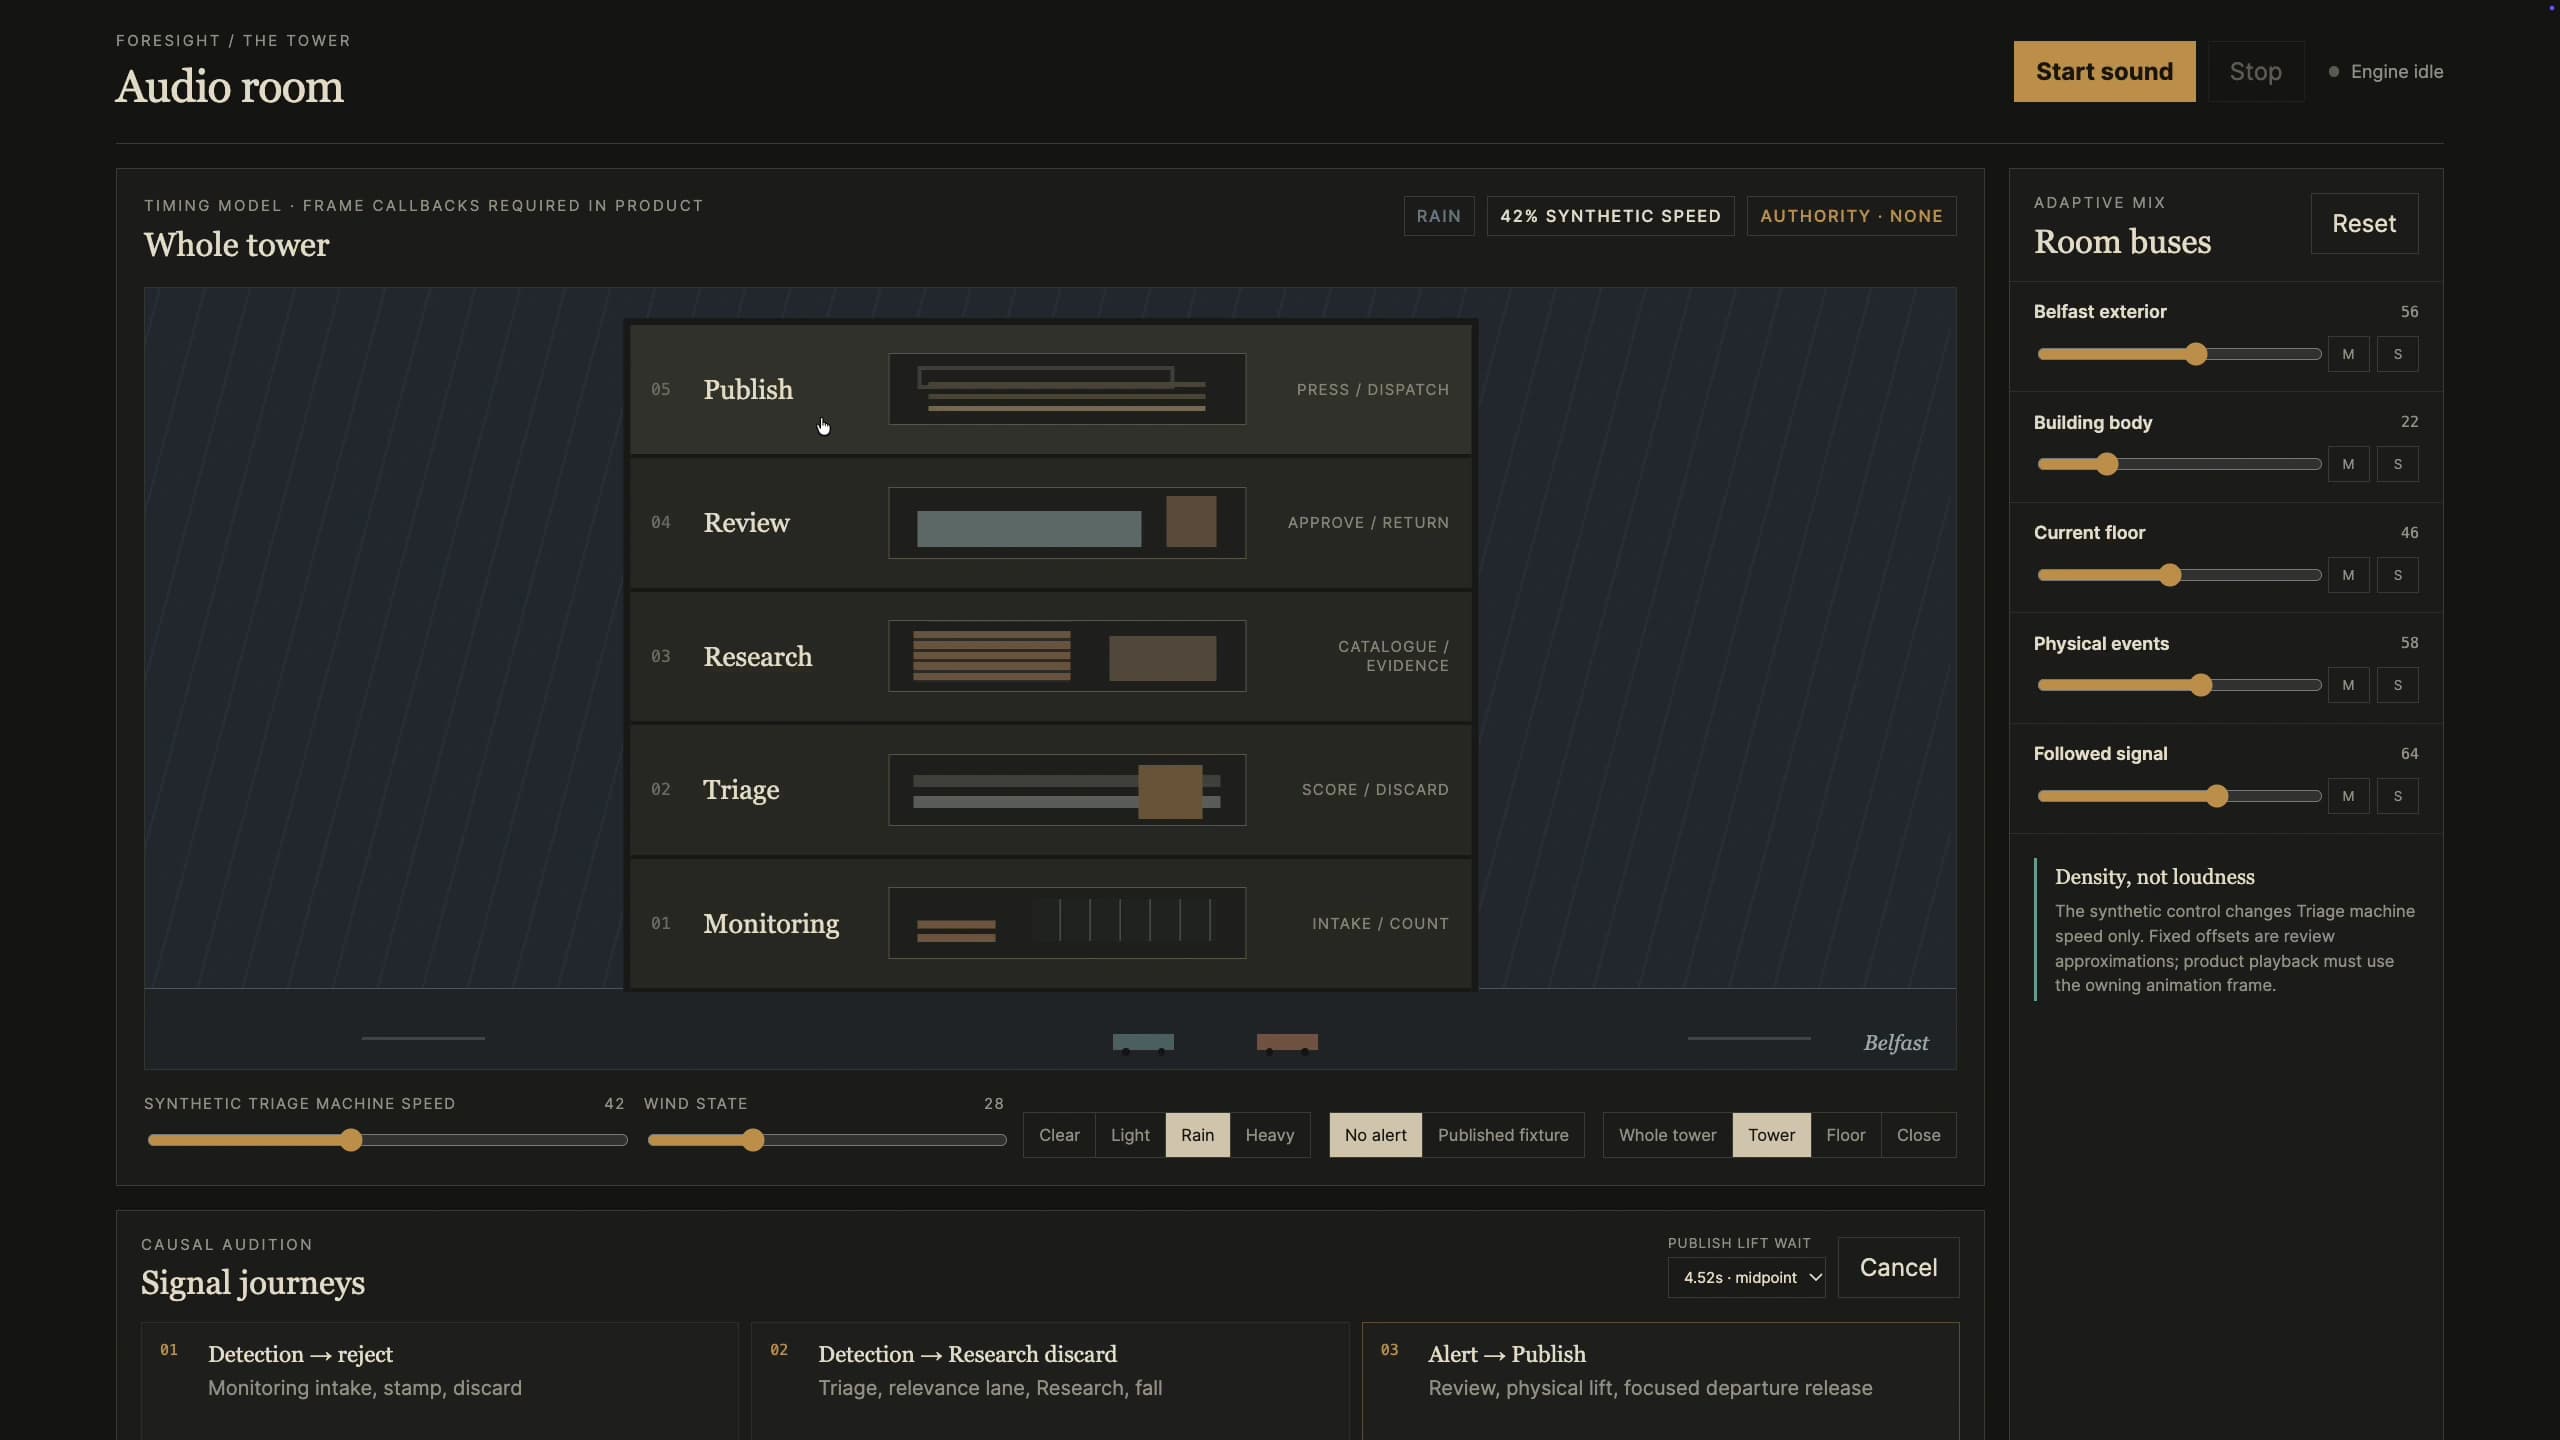Mute the Physical events bus
This screenshot has width=2560, height=1440.
tap(2348, 685)
